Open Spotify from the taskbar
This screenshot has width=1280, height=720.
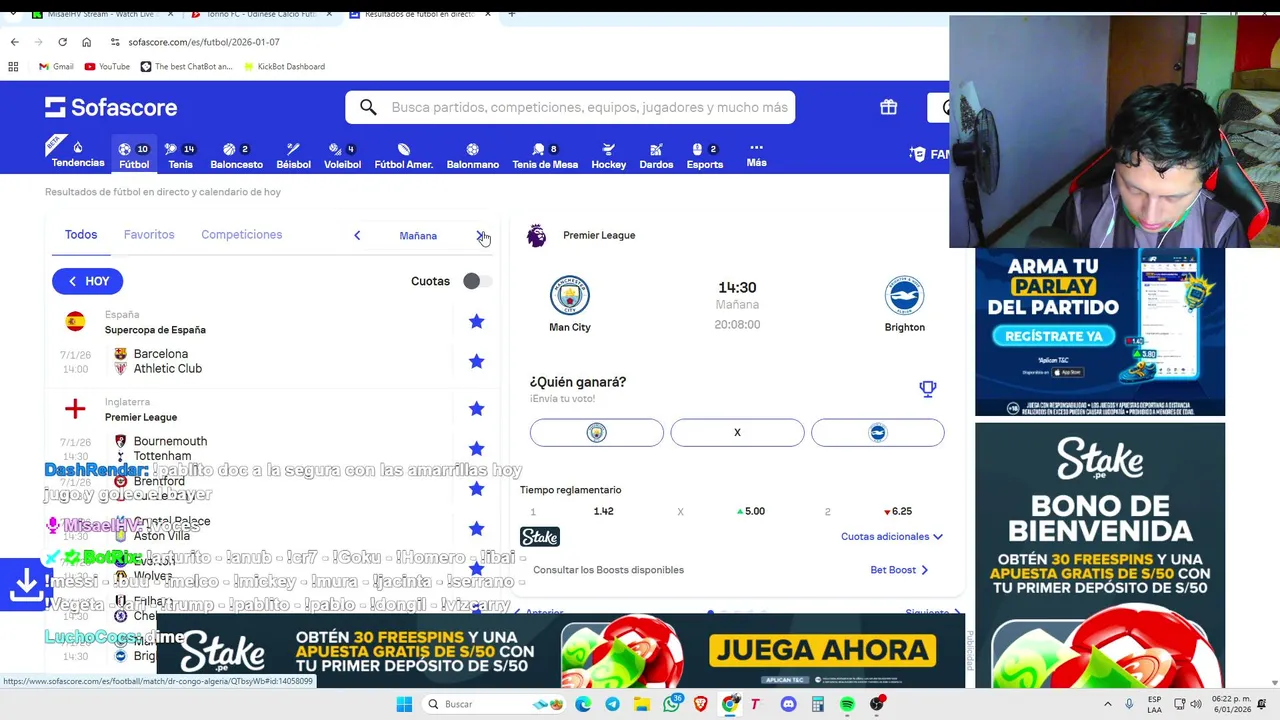click(847, 704)
